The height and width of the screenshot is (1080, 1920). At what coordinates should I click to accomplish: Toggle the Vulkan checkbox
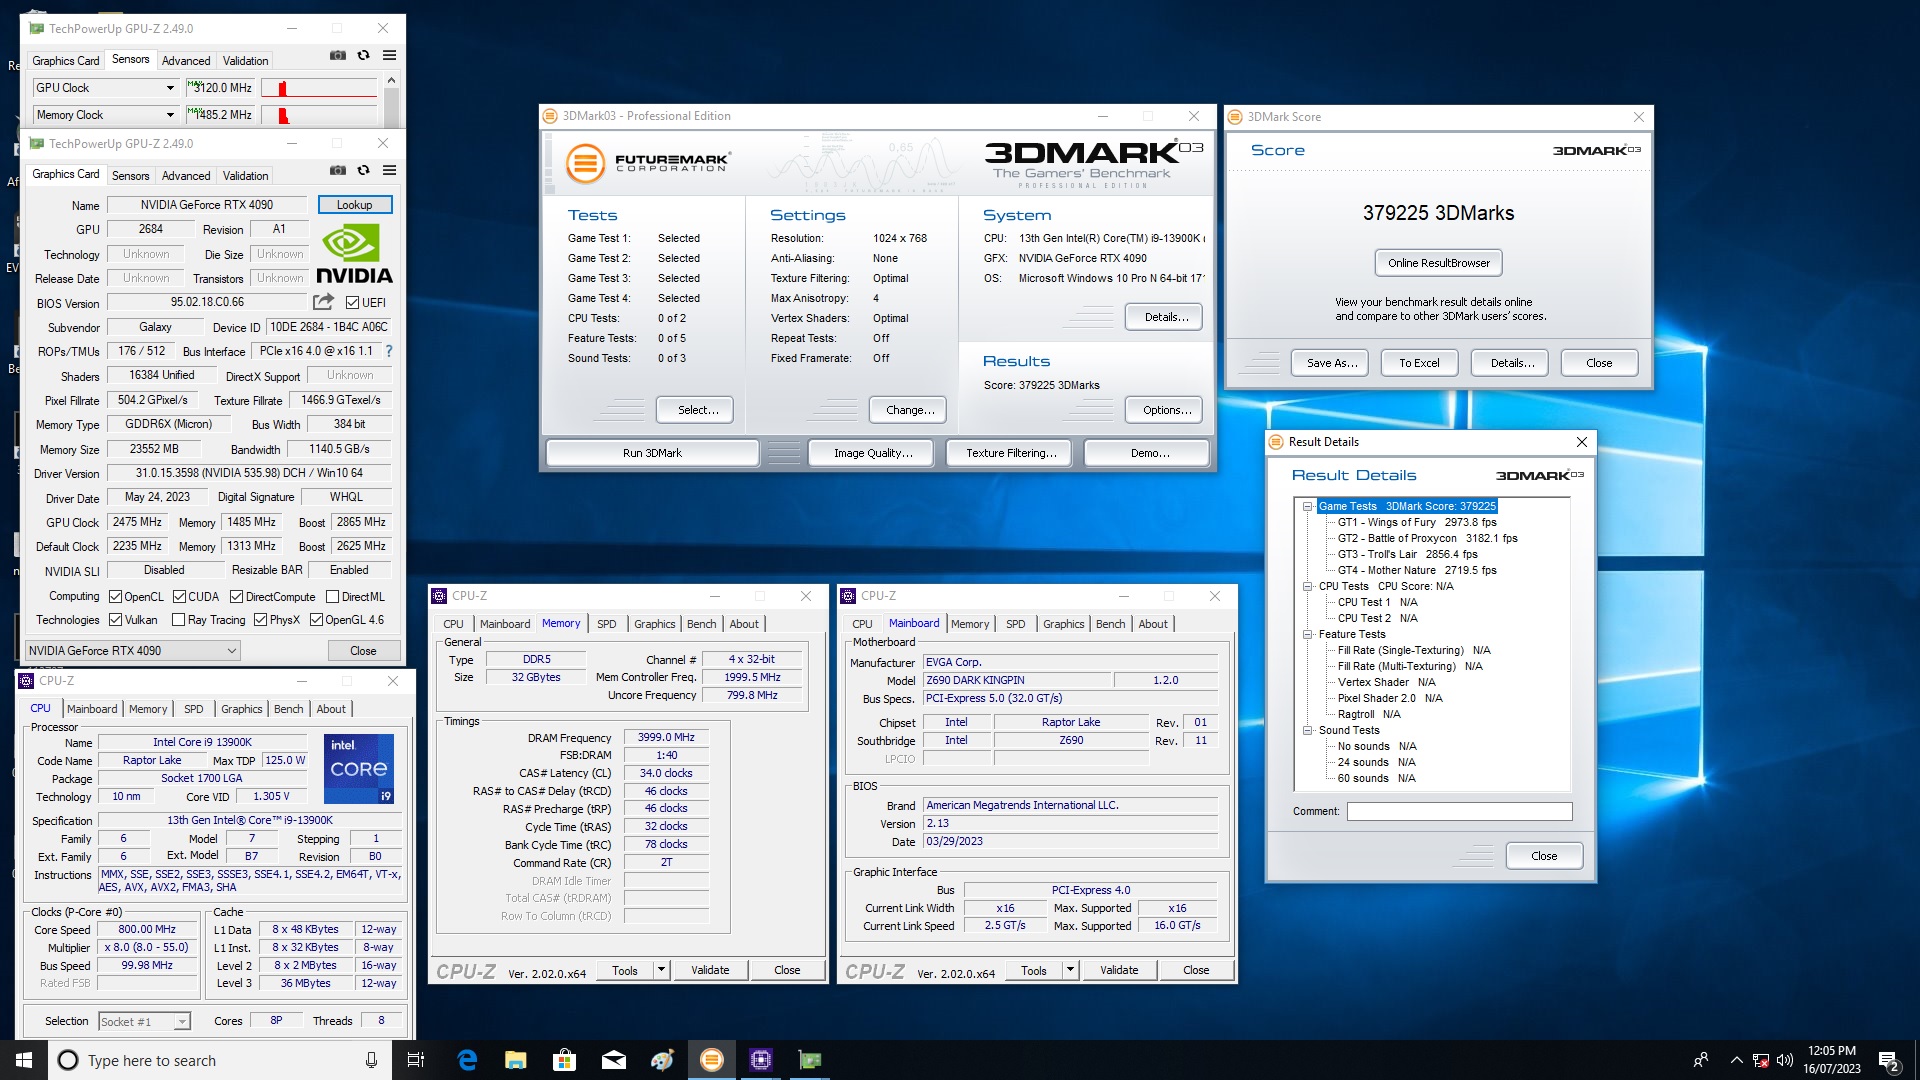pyautogui.click(x=115, y=619)
